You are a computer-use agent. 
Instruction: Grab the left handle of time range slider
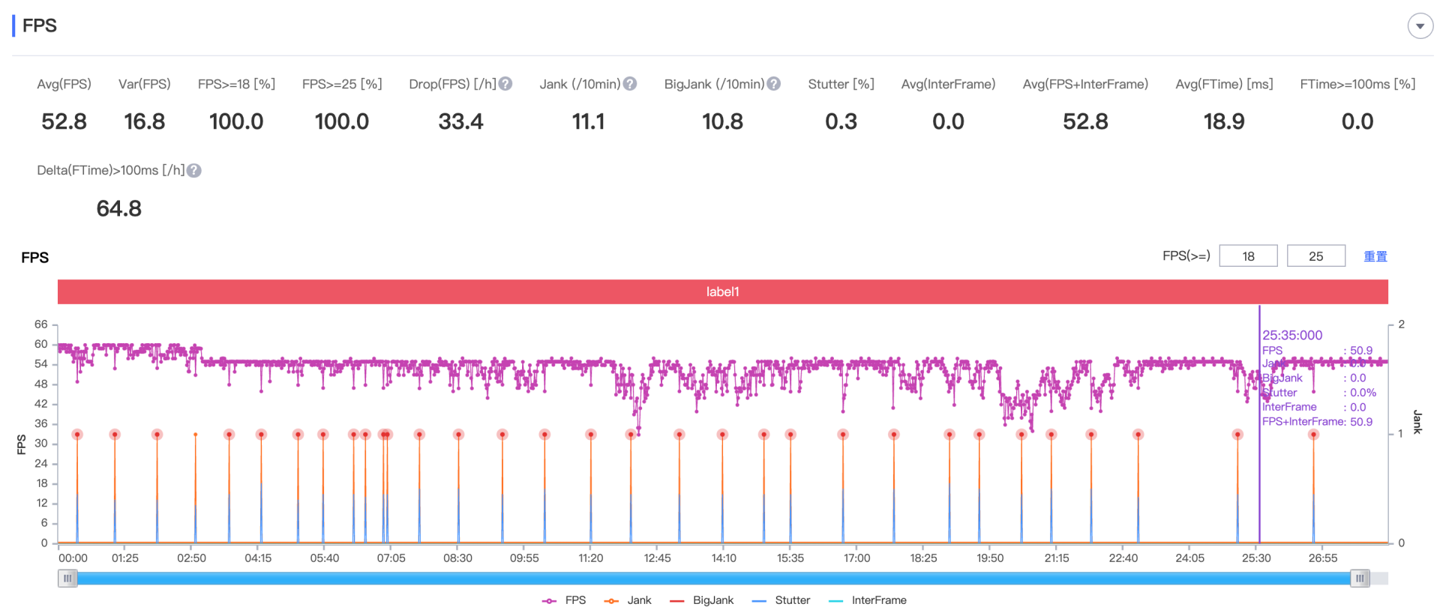[67, 578]
